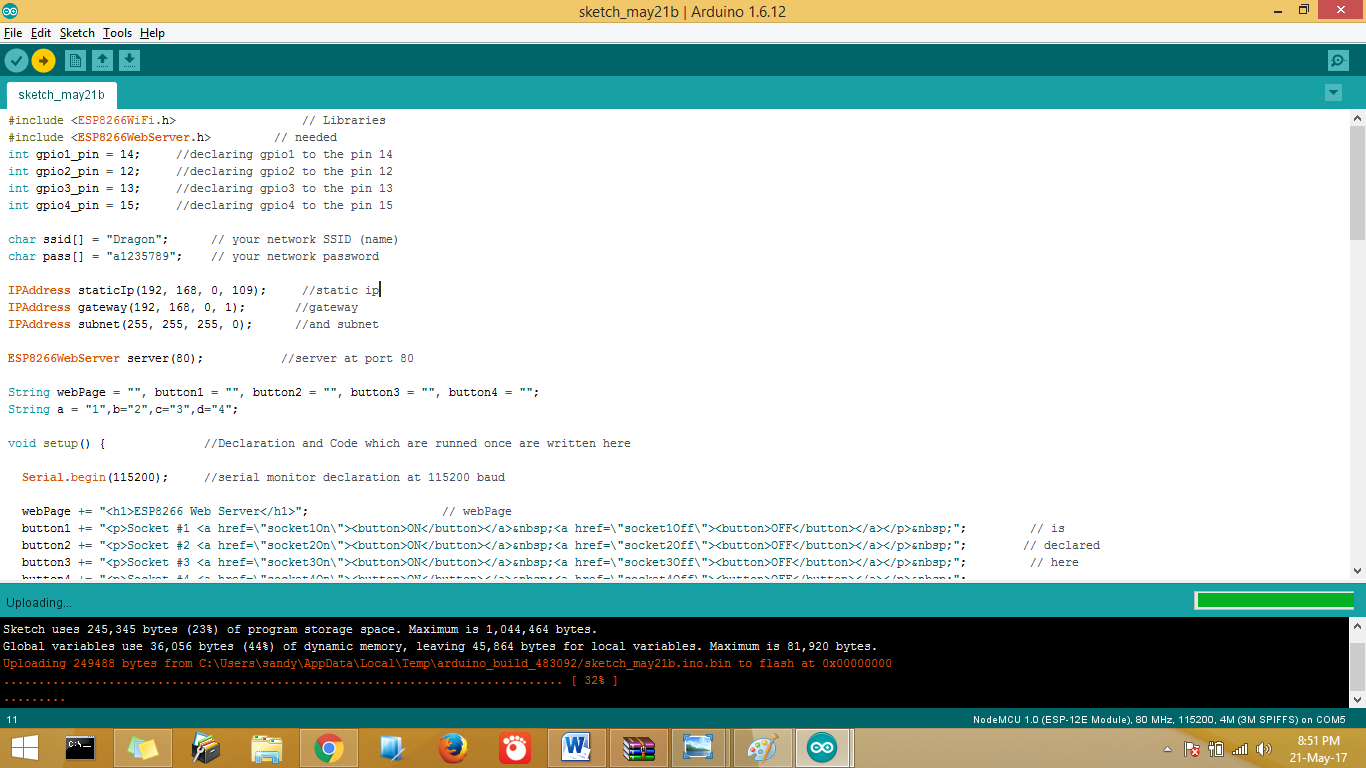
Task: Open Sticky Notes from the taskbar
Action: (x=143, y=748)
